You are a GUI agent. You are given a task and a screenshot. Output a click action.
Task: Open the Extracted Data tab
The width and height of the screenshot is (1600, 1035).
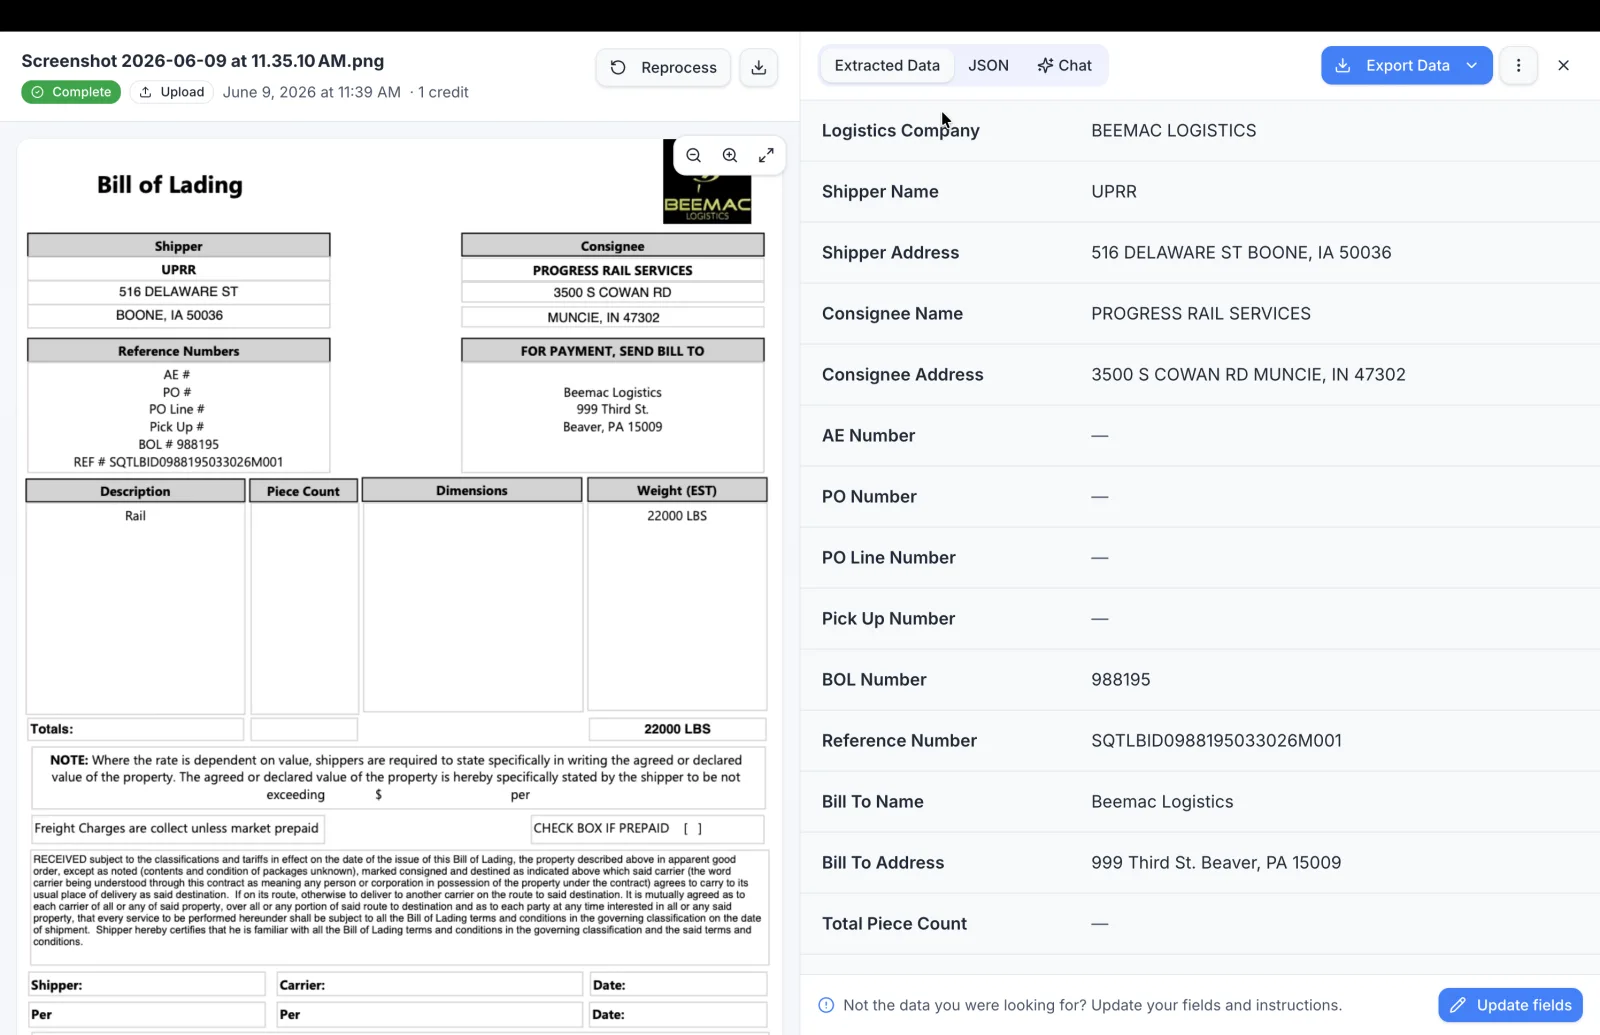click(887, 65)
